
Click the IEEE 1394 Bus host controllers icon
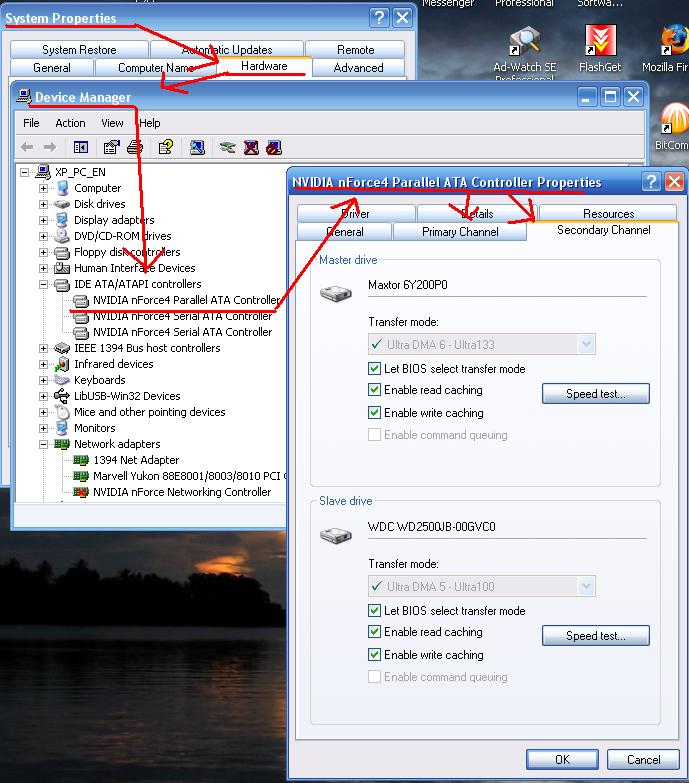click(x=62, y=348)
